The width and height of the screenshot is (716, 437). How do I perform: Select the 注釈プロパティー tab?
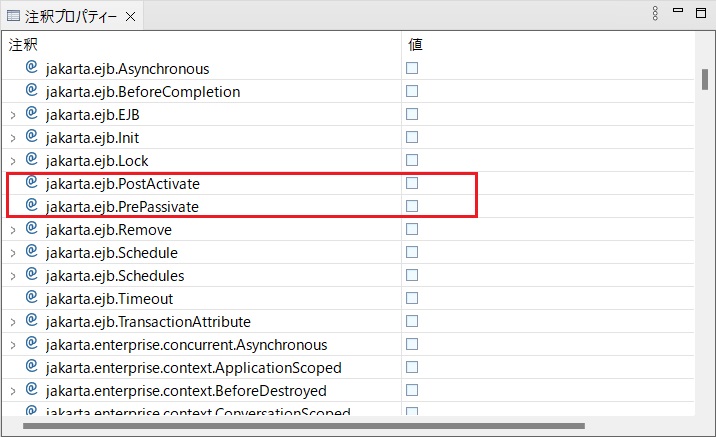69,17
